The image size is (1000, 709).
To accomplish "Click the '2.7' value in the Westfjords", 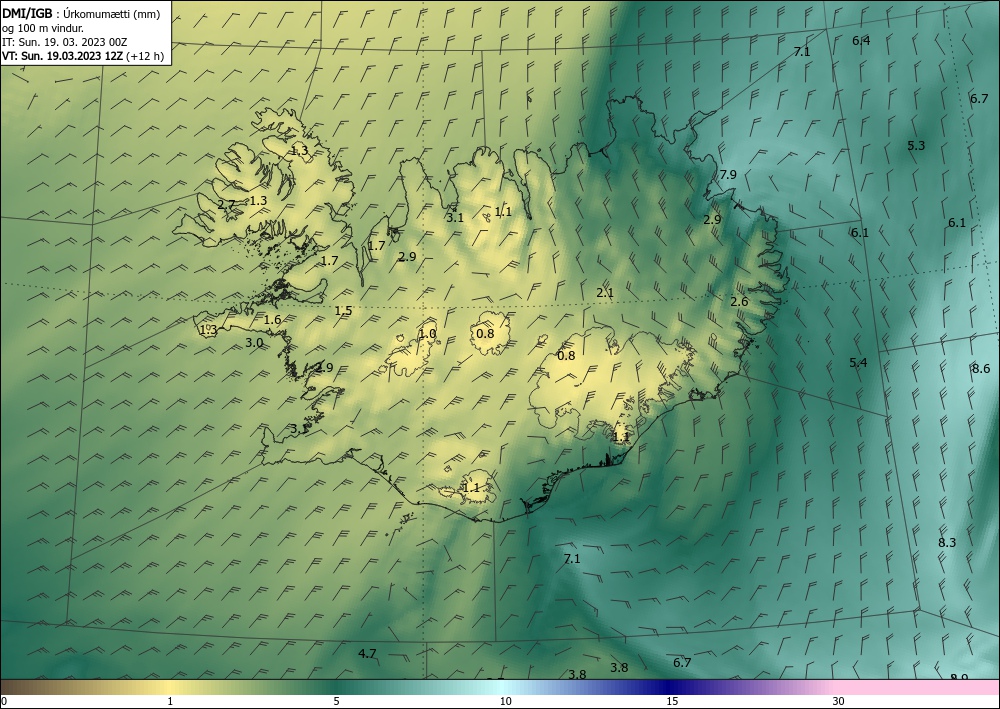I will (226, 205).
